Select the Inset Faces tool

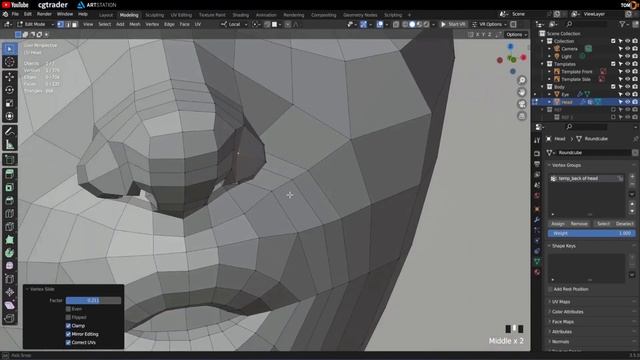[x=9, y=187]
